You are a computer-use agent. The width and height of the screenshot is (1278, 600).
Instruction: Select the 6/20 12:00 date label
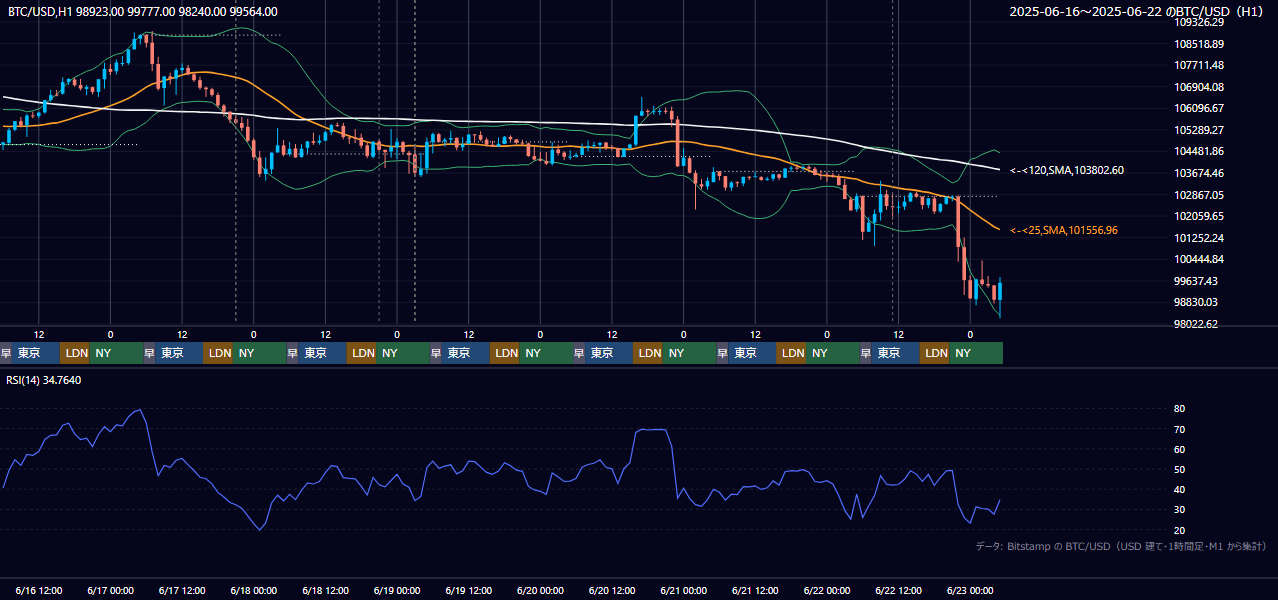612,590
